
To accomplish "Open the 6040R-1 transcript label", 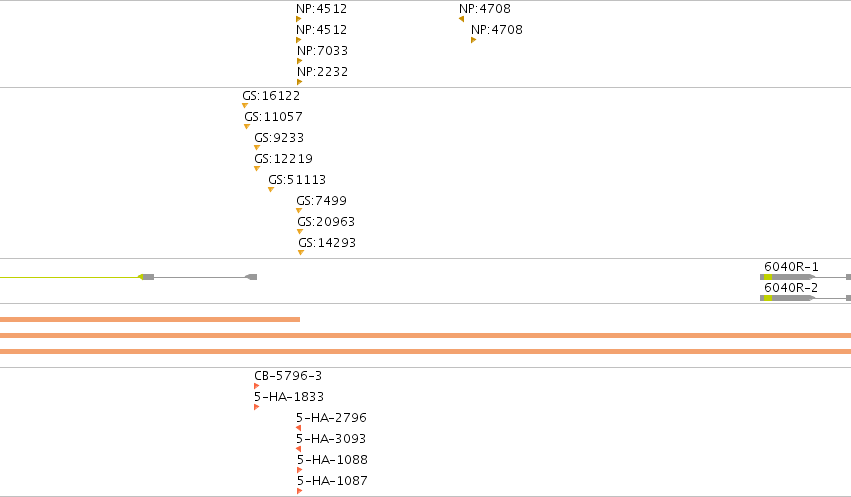I will (x=791, y=267).
